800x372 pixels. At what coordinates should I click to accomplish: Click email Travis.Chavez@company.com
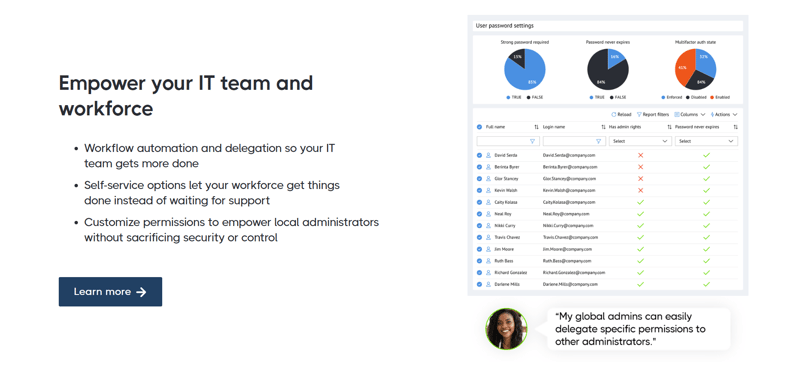(x=570, y=237)
